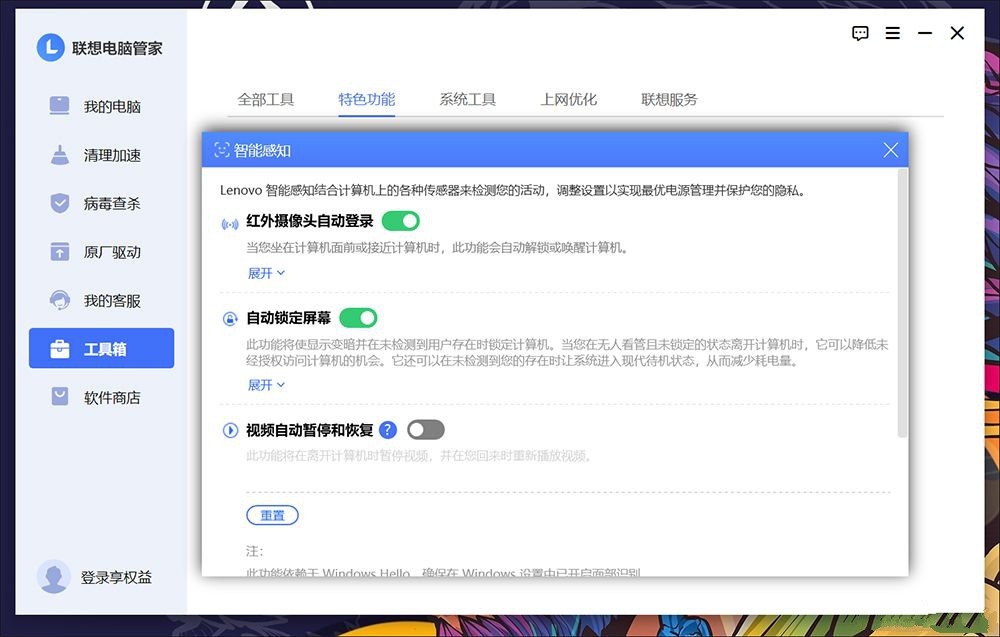This screenshot has width=1000, height=637.
Task: Close the 智能感知 dialog
Action: pos(890,150)
